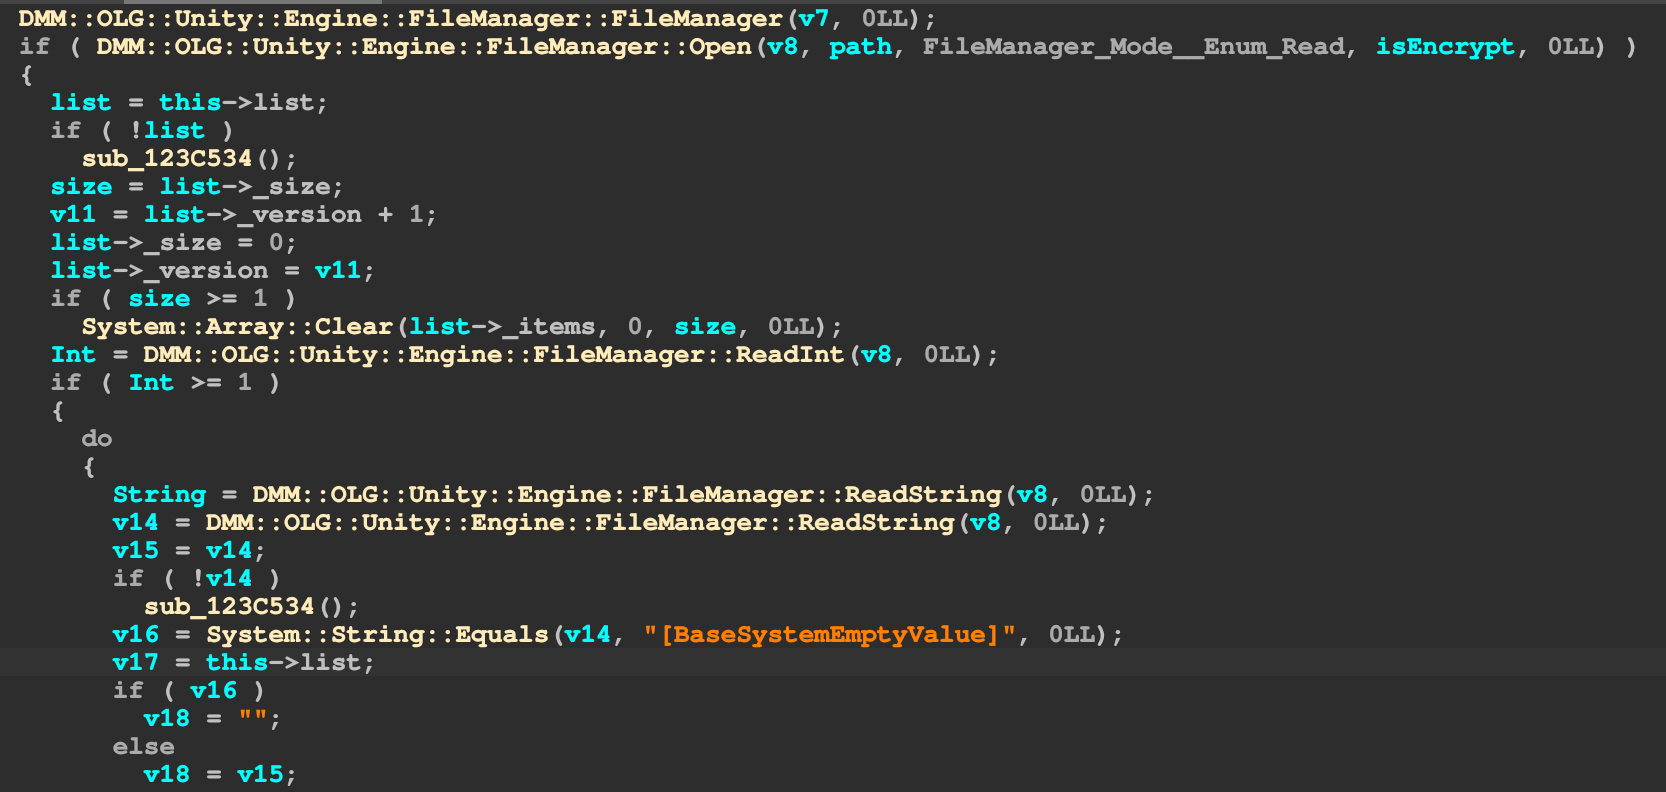
Task: Click the sub_123C534 call under if (!v14)
Action: (229, 607)
